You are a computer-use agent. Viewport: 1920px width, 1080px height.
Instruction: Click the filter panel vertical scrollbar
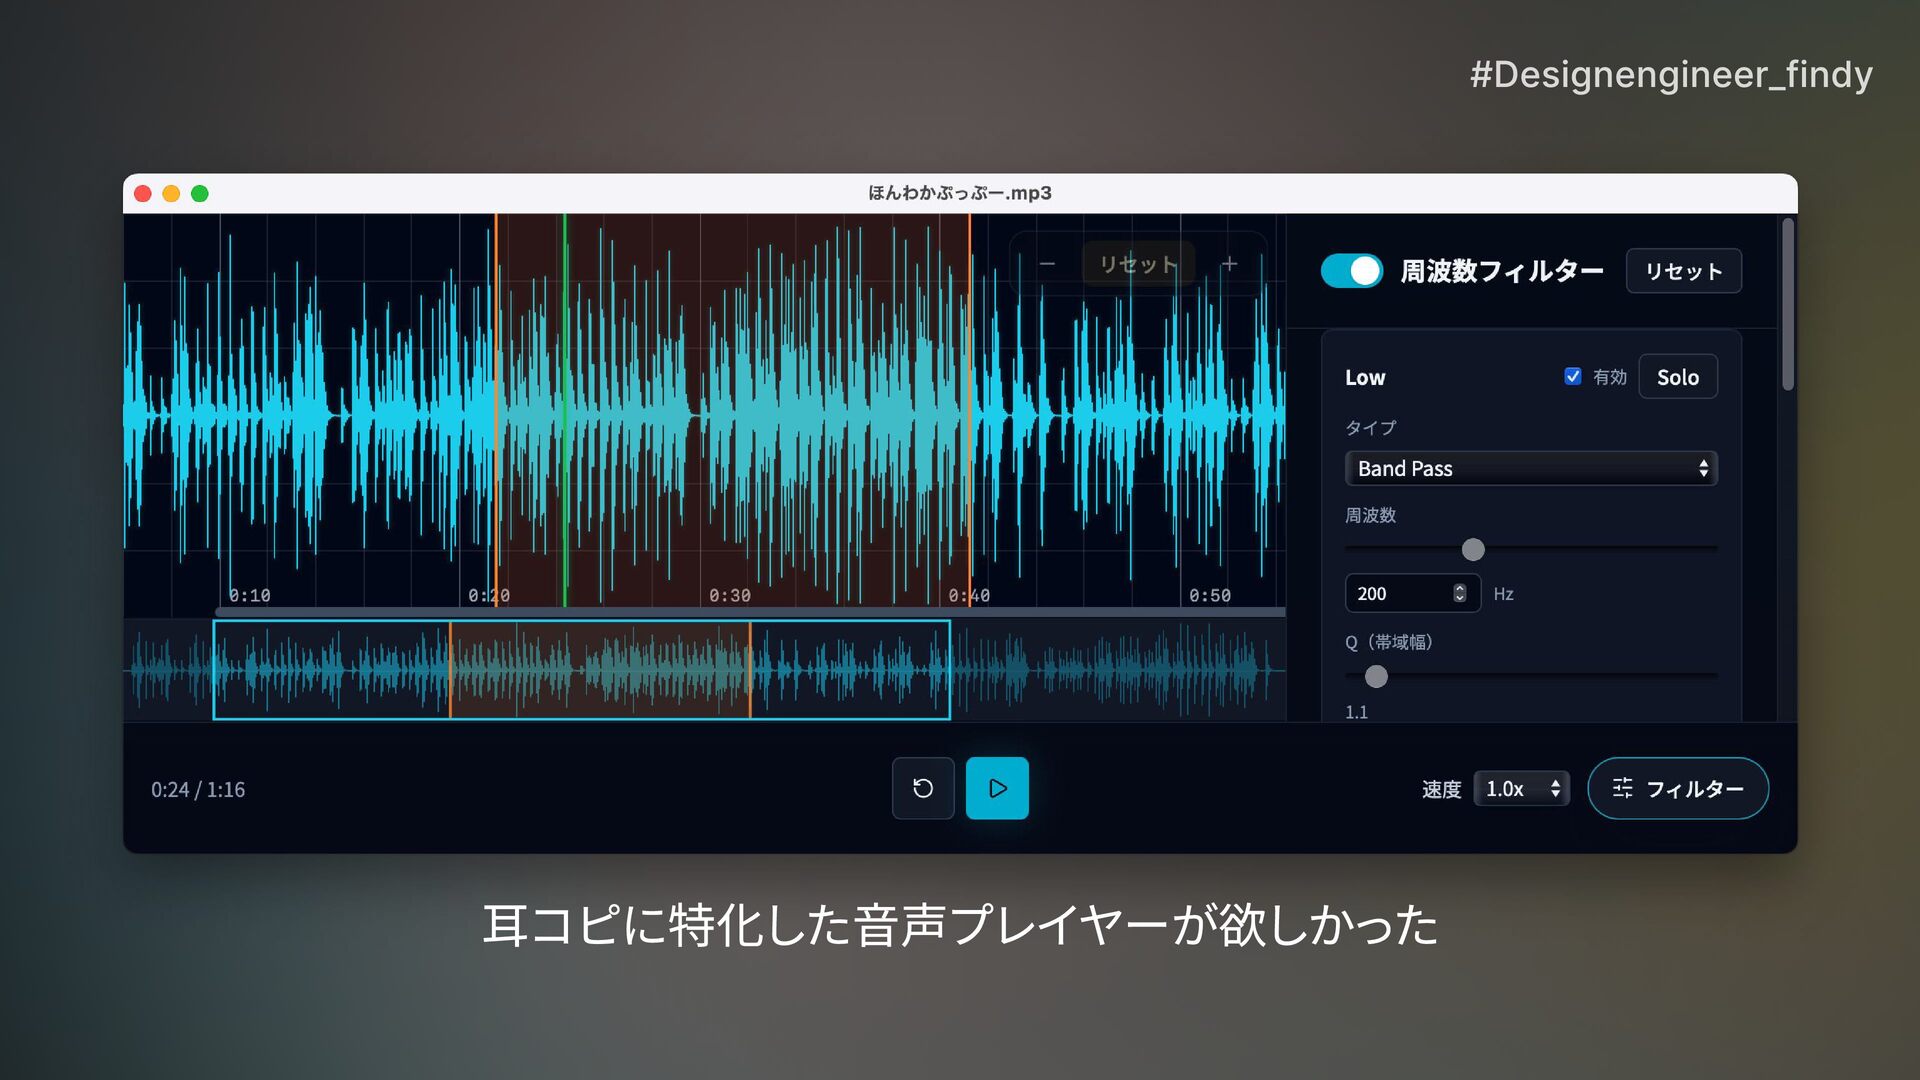[1787, 305]
